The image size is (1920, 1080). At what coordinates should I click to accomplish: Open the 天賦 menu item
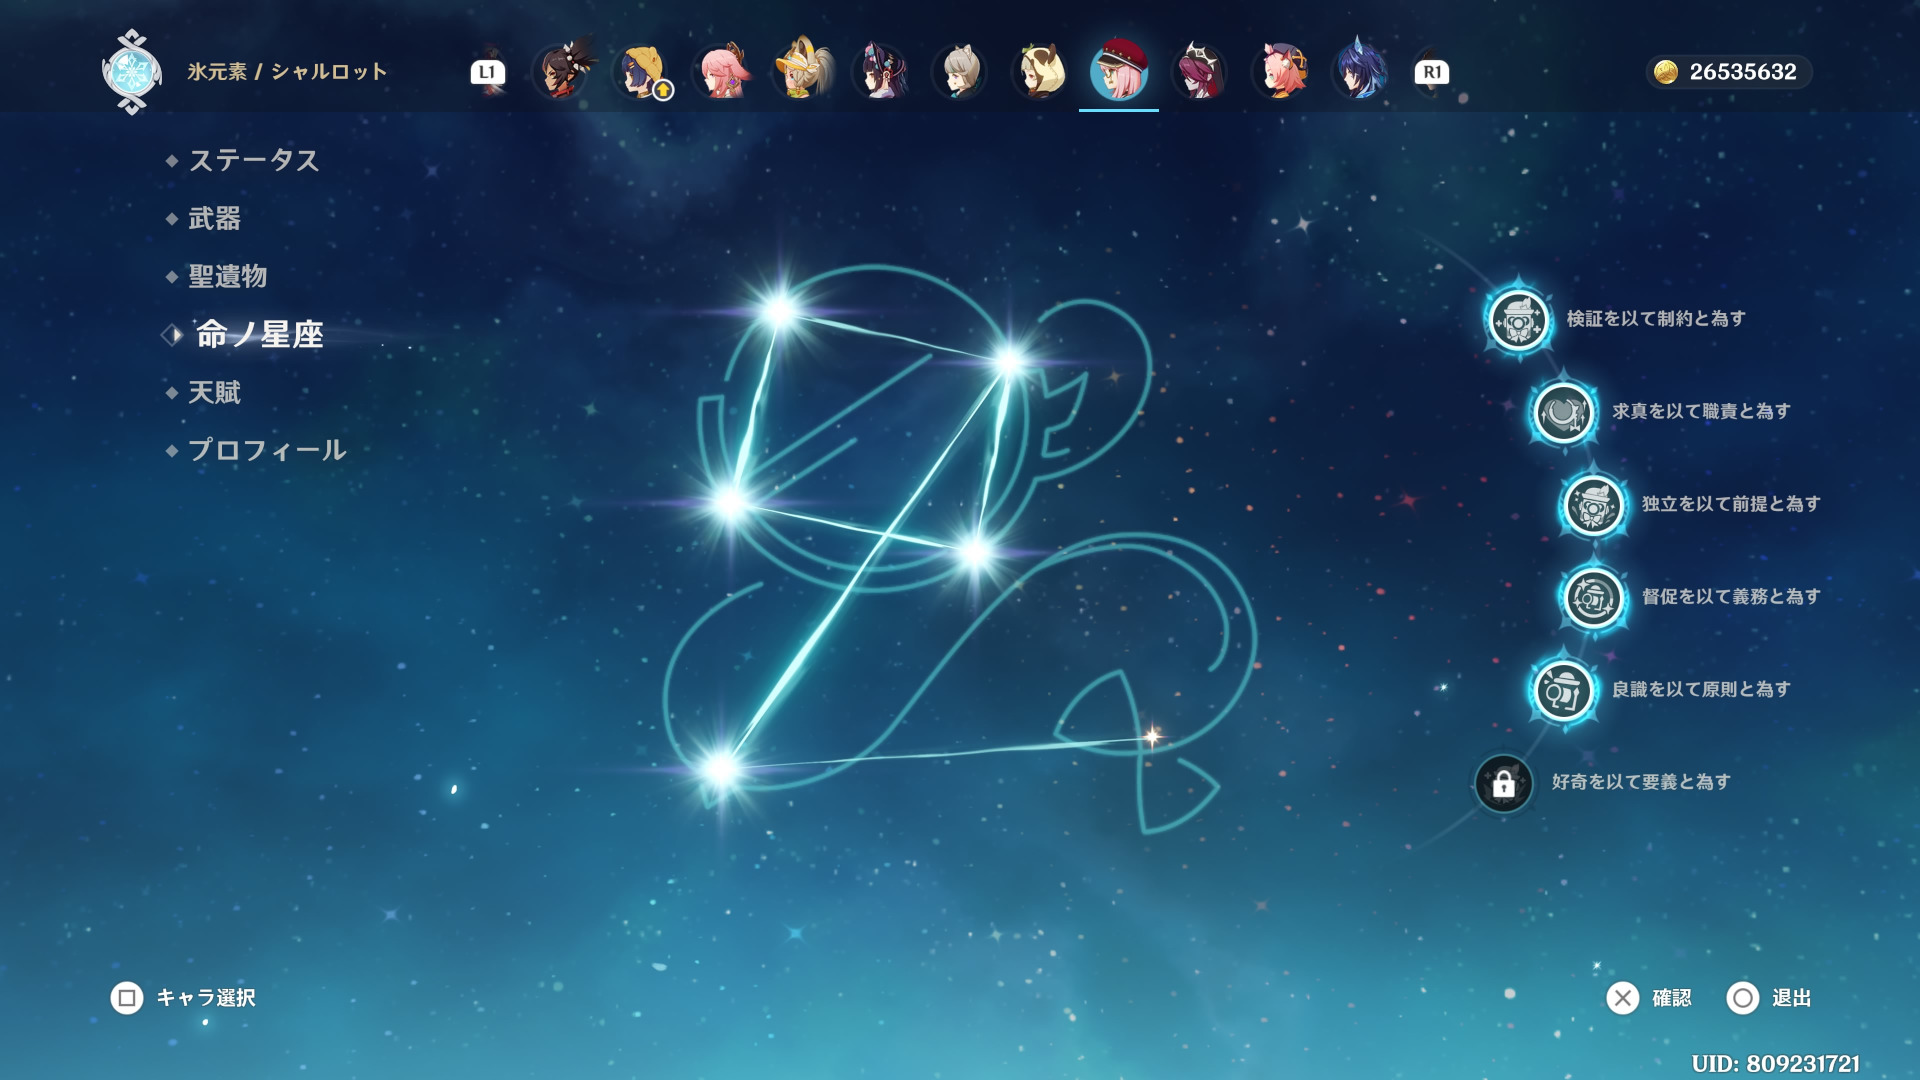[215, 392]
